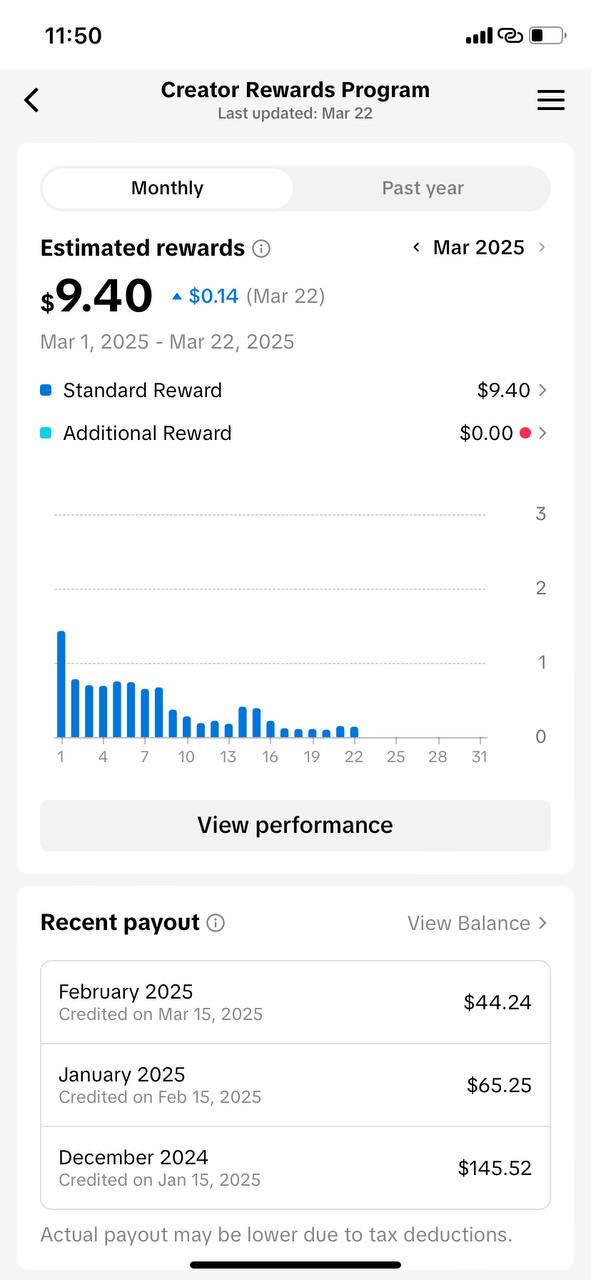
Task: Open View Balance link
Action: click(477, 923)
